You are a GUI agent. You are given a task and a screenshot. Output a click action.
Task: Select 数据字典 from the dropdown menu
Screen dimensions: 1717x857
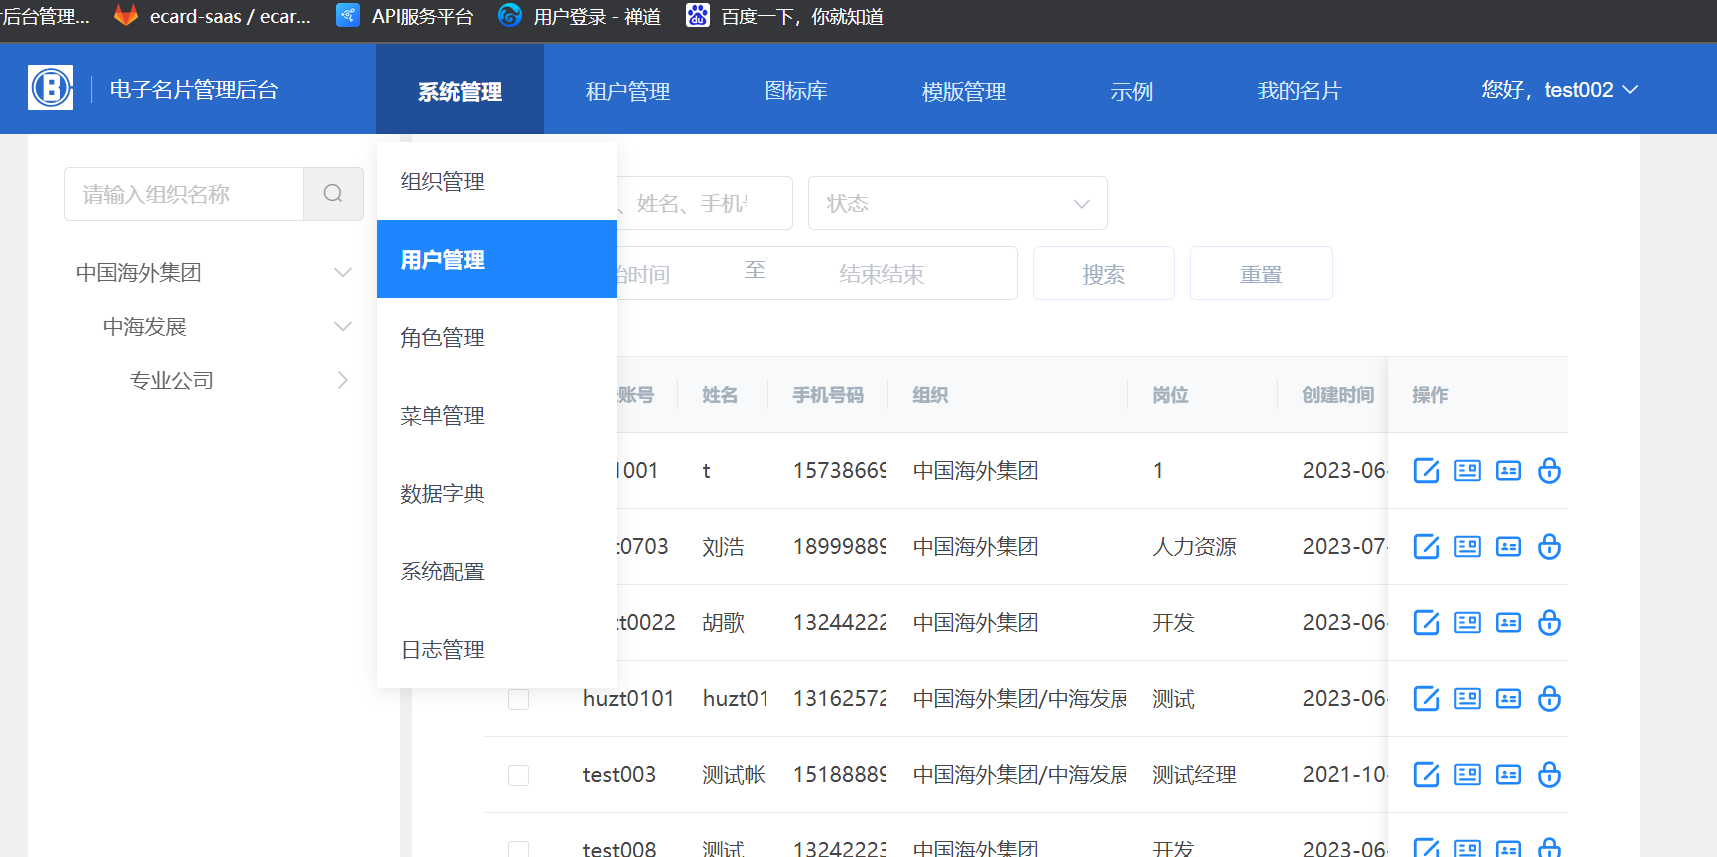click(x=497, y=493)
